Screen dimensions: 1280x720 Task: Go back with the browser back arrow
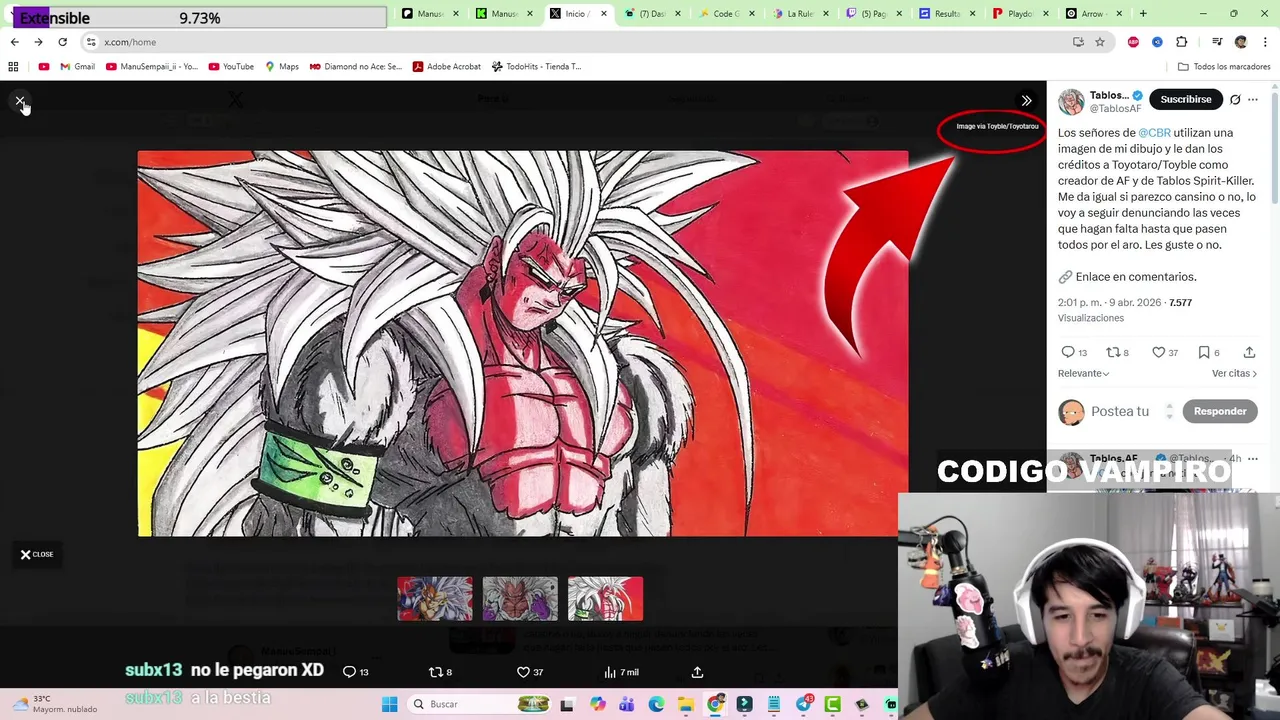pyautogui.click(x=14, y=42)
